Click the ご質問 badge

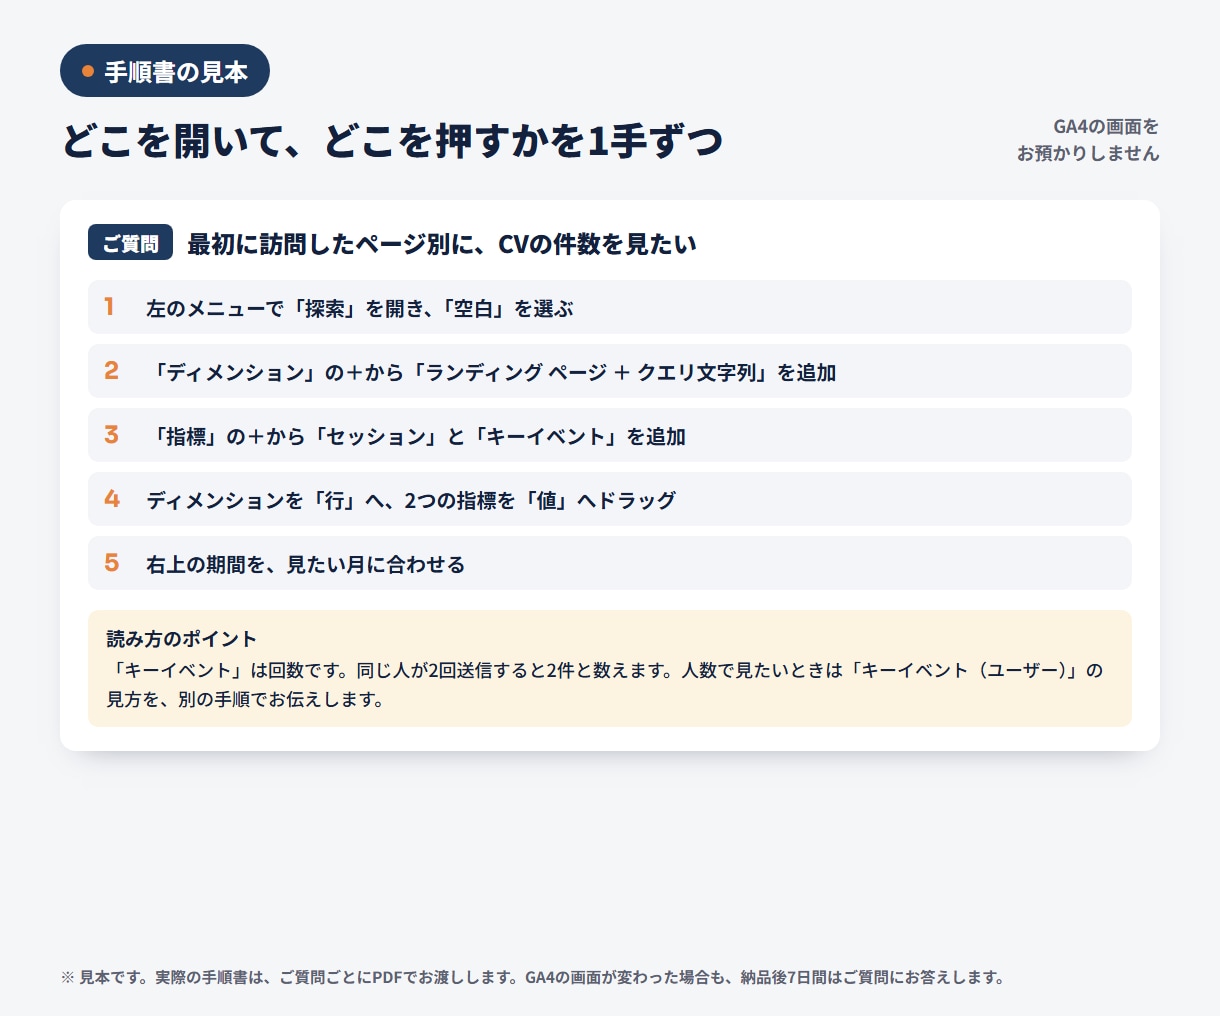130,243
